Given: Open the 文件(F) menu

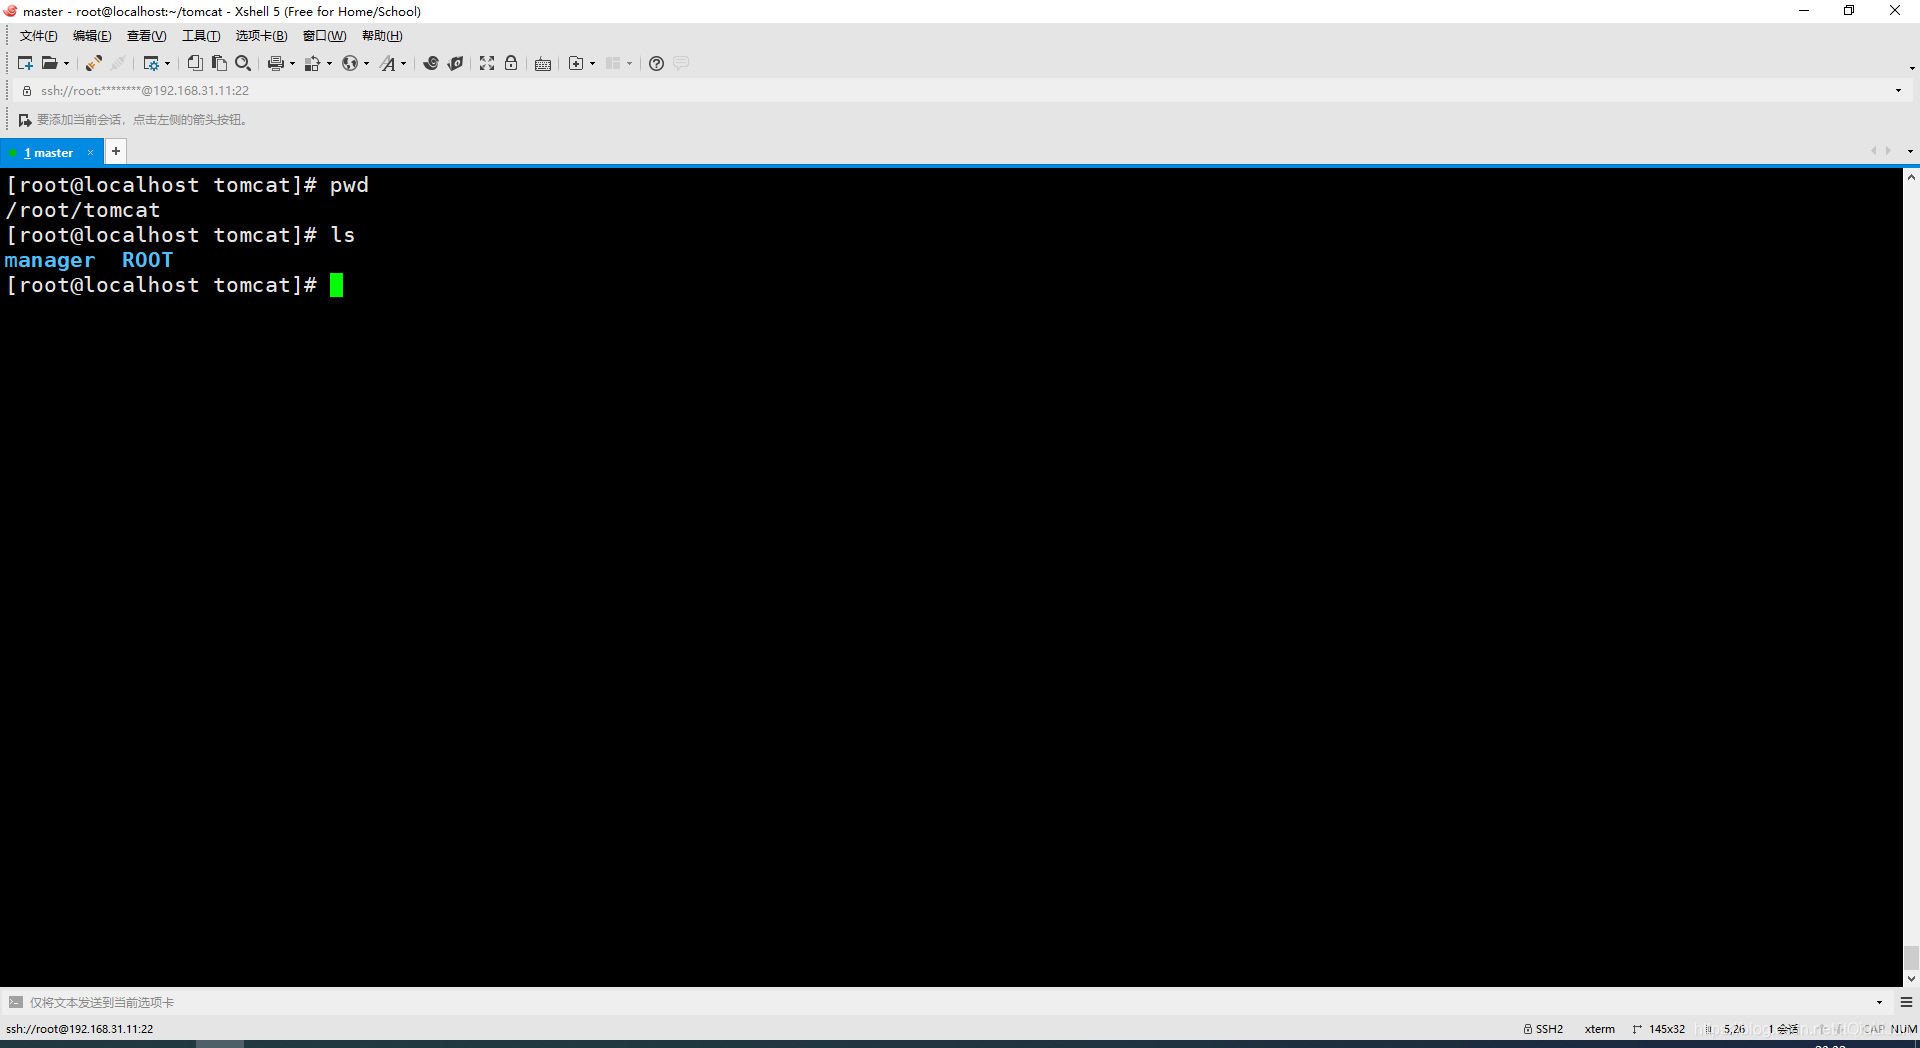Looking at the screenshot, I should (x=38, y=36).
